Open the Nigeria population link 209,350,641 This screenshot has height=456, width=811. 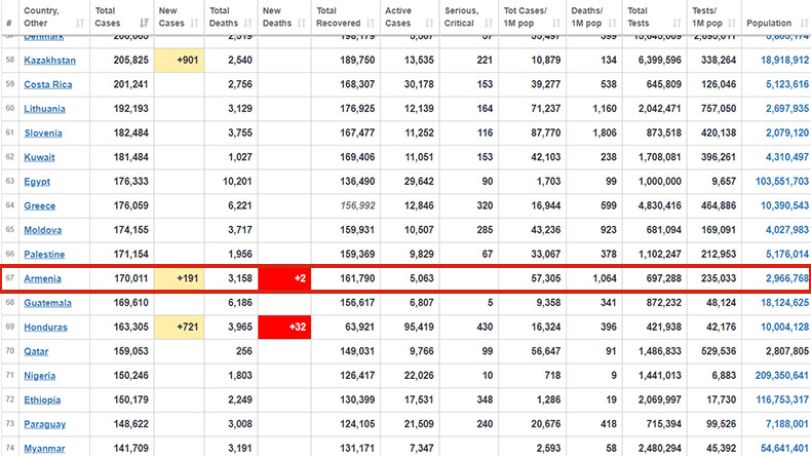tap(782, 376)
